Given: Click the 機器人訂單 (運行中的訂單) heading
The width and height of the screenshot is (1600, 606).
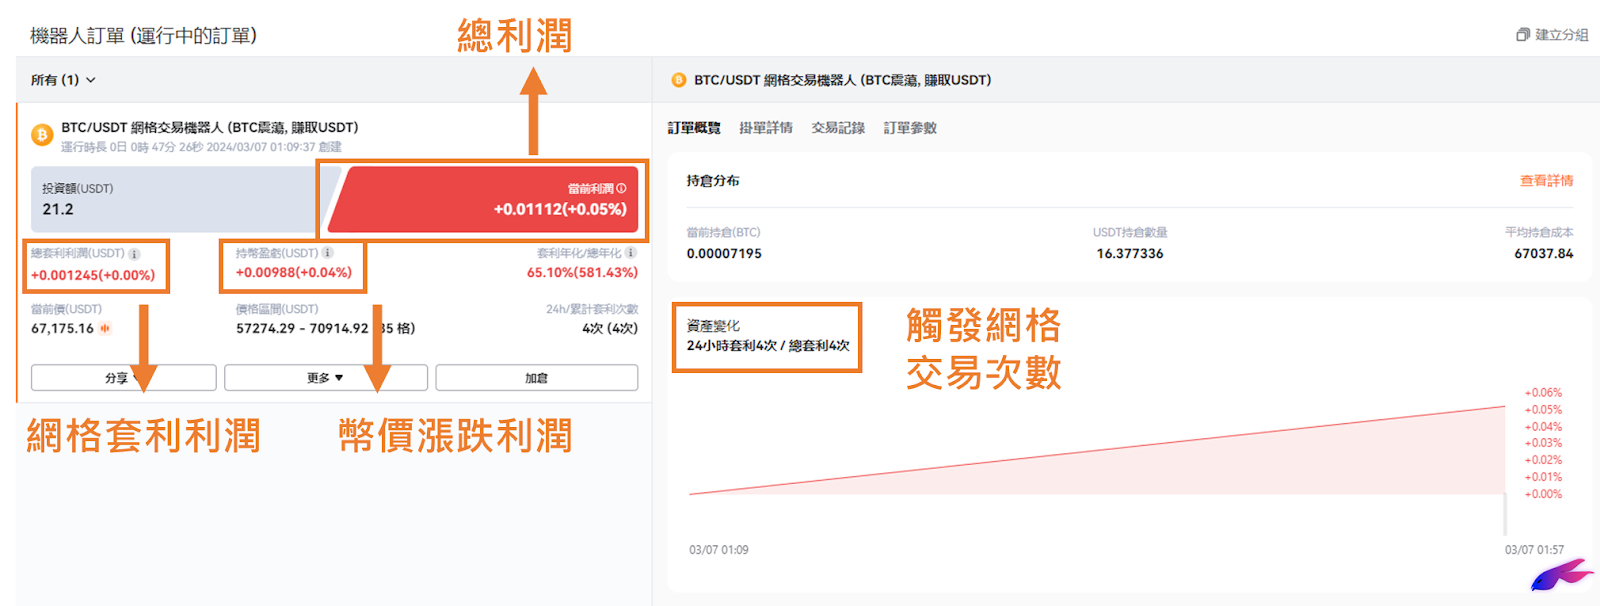Looking at the screenshot, I should point(143,36).
